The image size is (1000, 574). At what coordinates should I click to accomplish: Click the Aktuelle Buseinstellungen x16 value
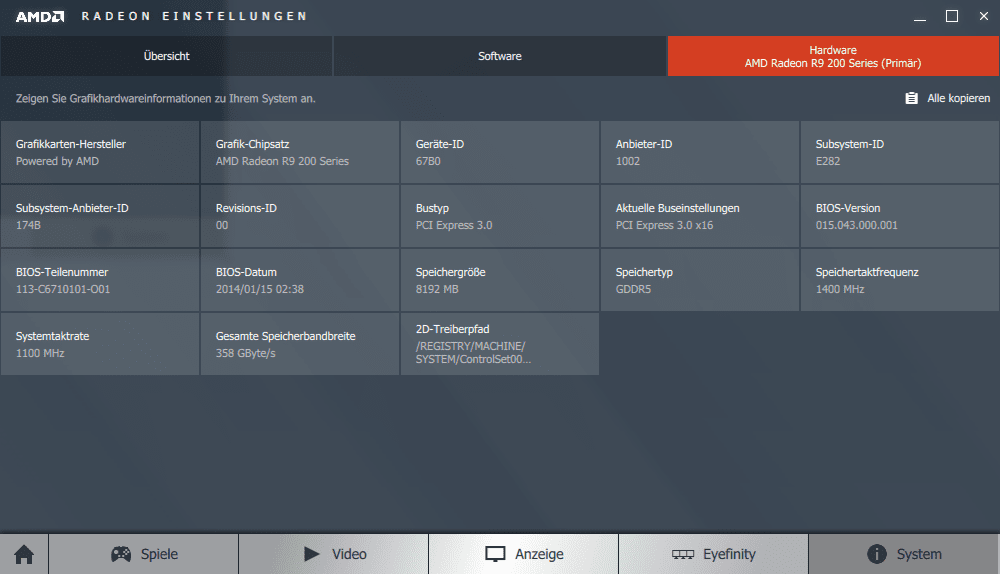(x=665, y=225)
